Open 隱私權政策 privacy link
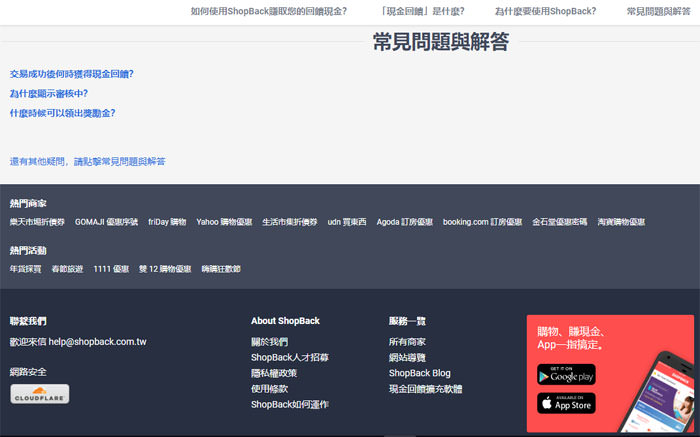Viewport: 700px width, 437px height. coord(274,373)
